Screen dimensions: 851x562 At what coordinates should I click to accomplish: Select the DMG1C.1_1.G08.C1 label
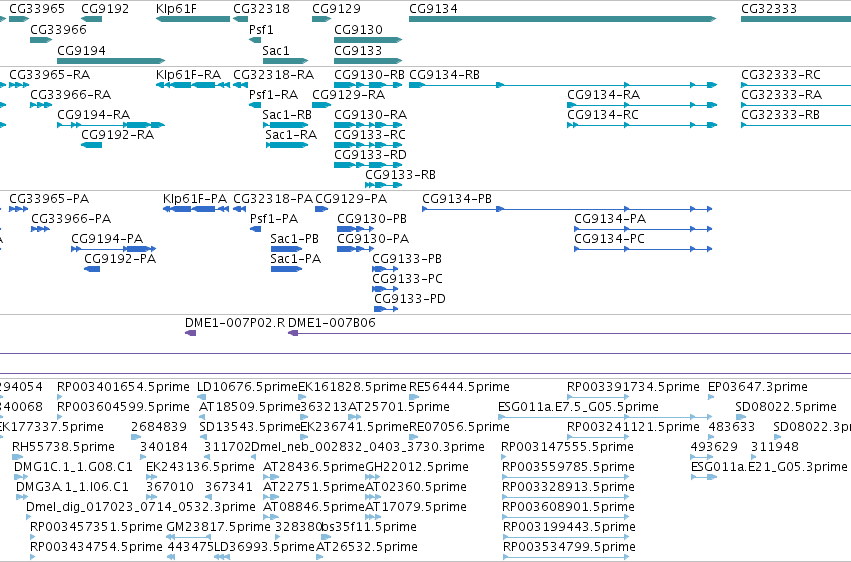pyautogui.click(x=73, y=467)
